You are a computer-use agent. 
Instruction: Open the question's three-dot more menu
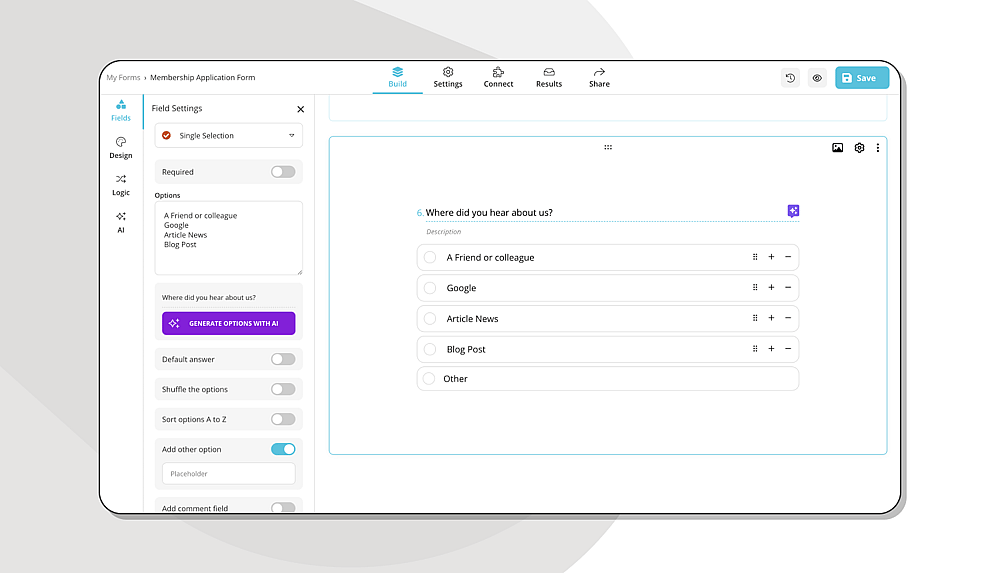(x=878, y=147)
